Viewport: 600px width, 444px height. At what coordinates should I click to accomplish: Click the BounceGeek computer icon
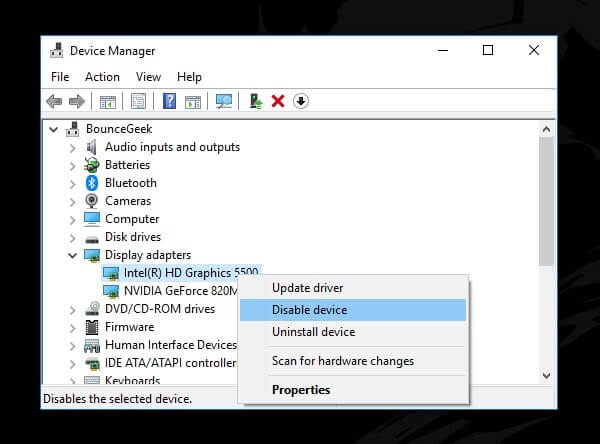(73, 129)
